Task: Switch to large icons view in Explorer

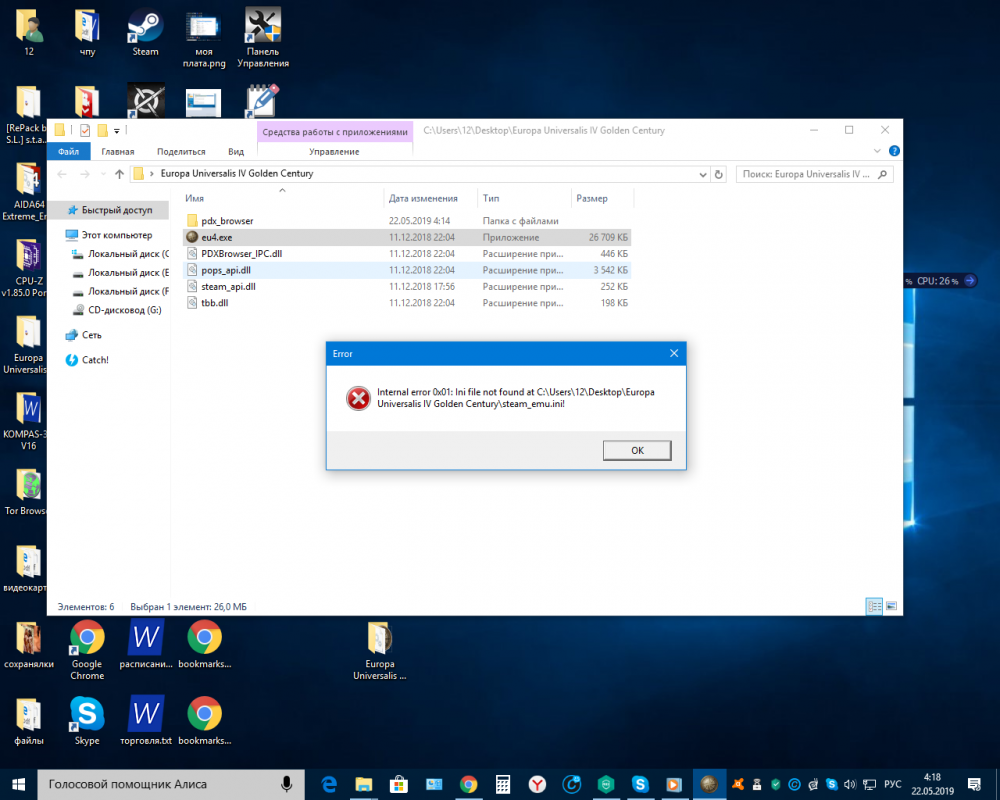Action: point(891,606)
